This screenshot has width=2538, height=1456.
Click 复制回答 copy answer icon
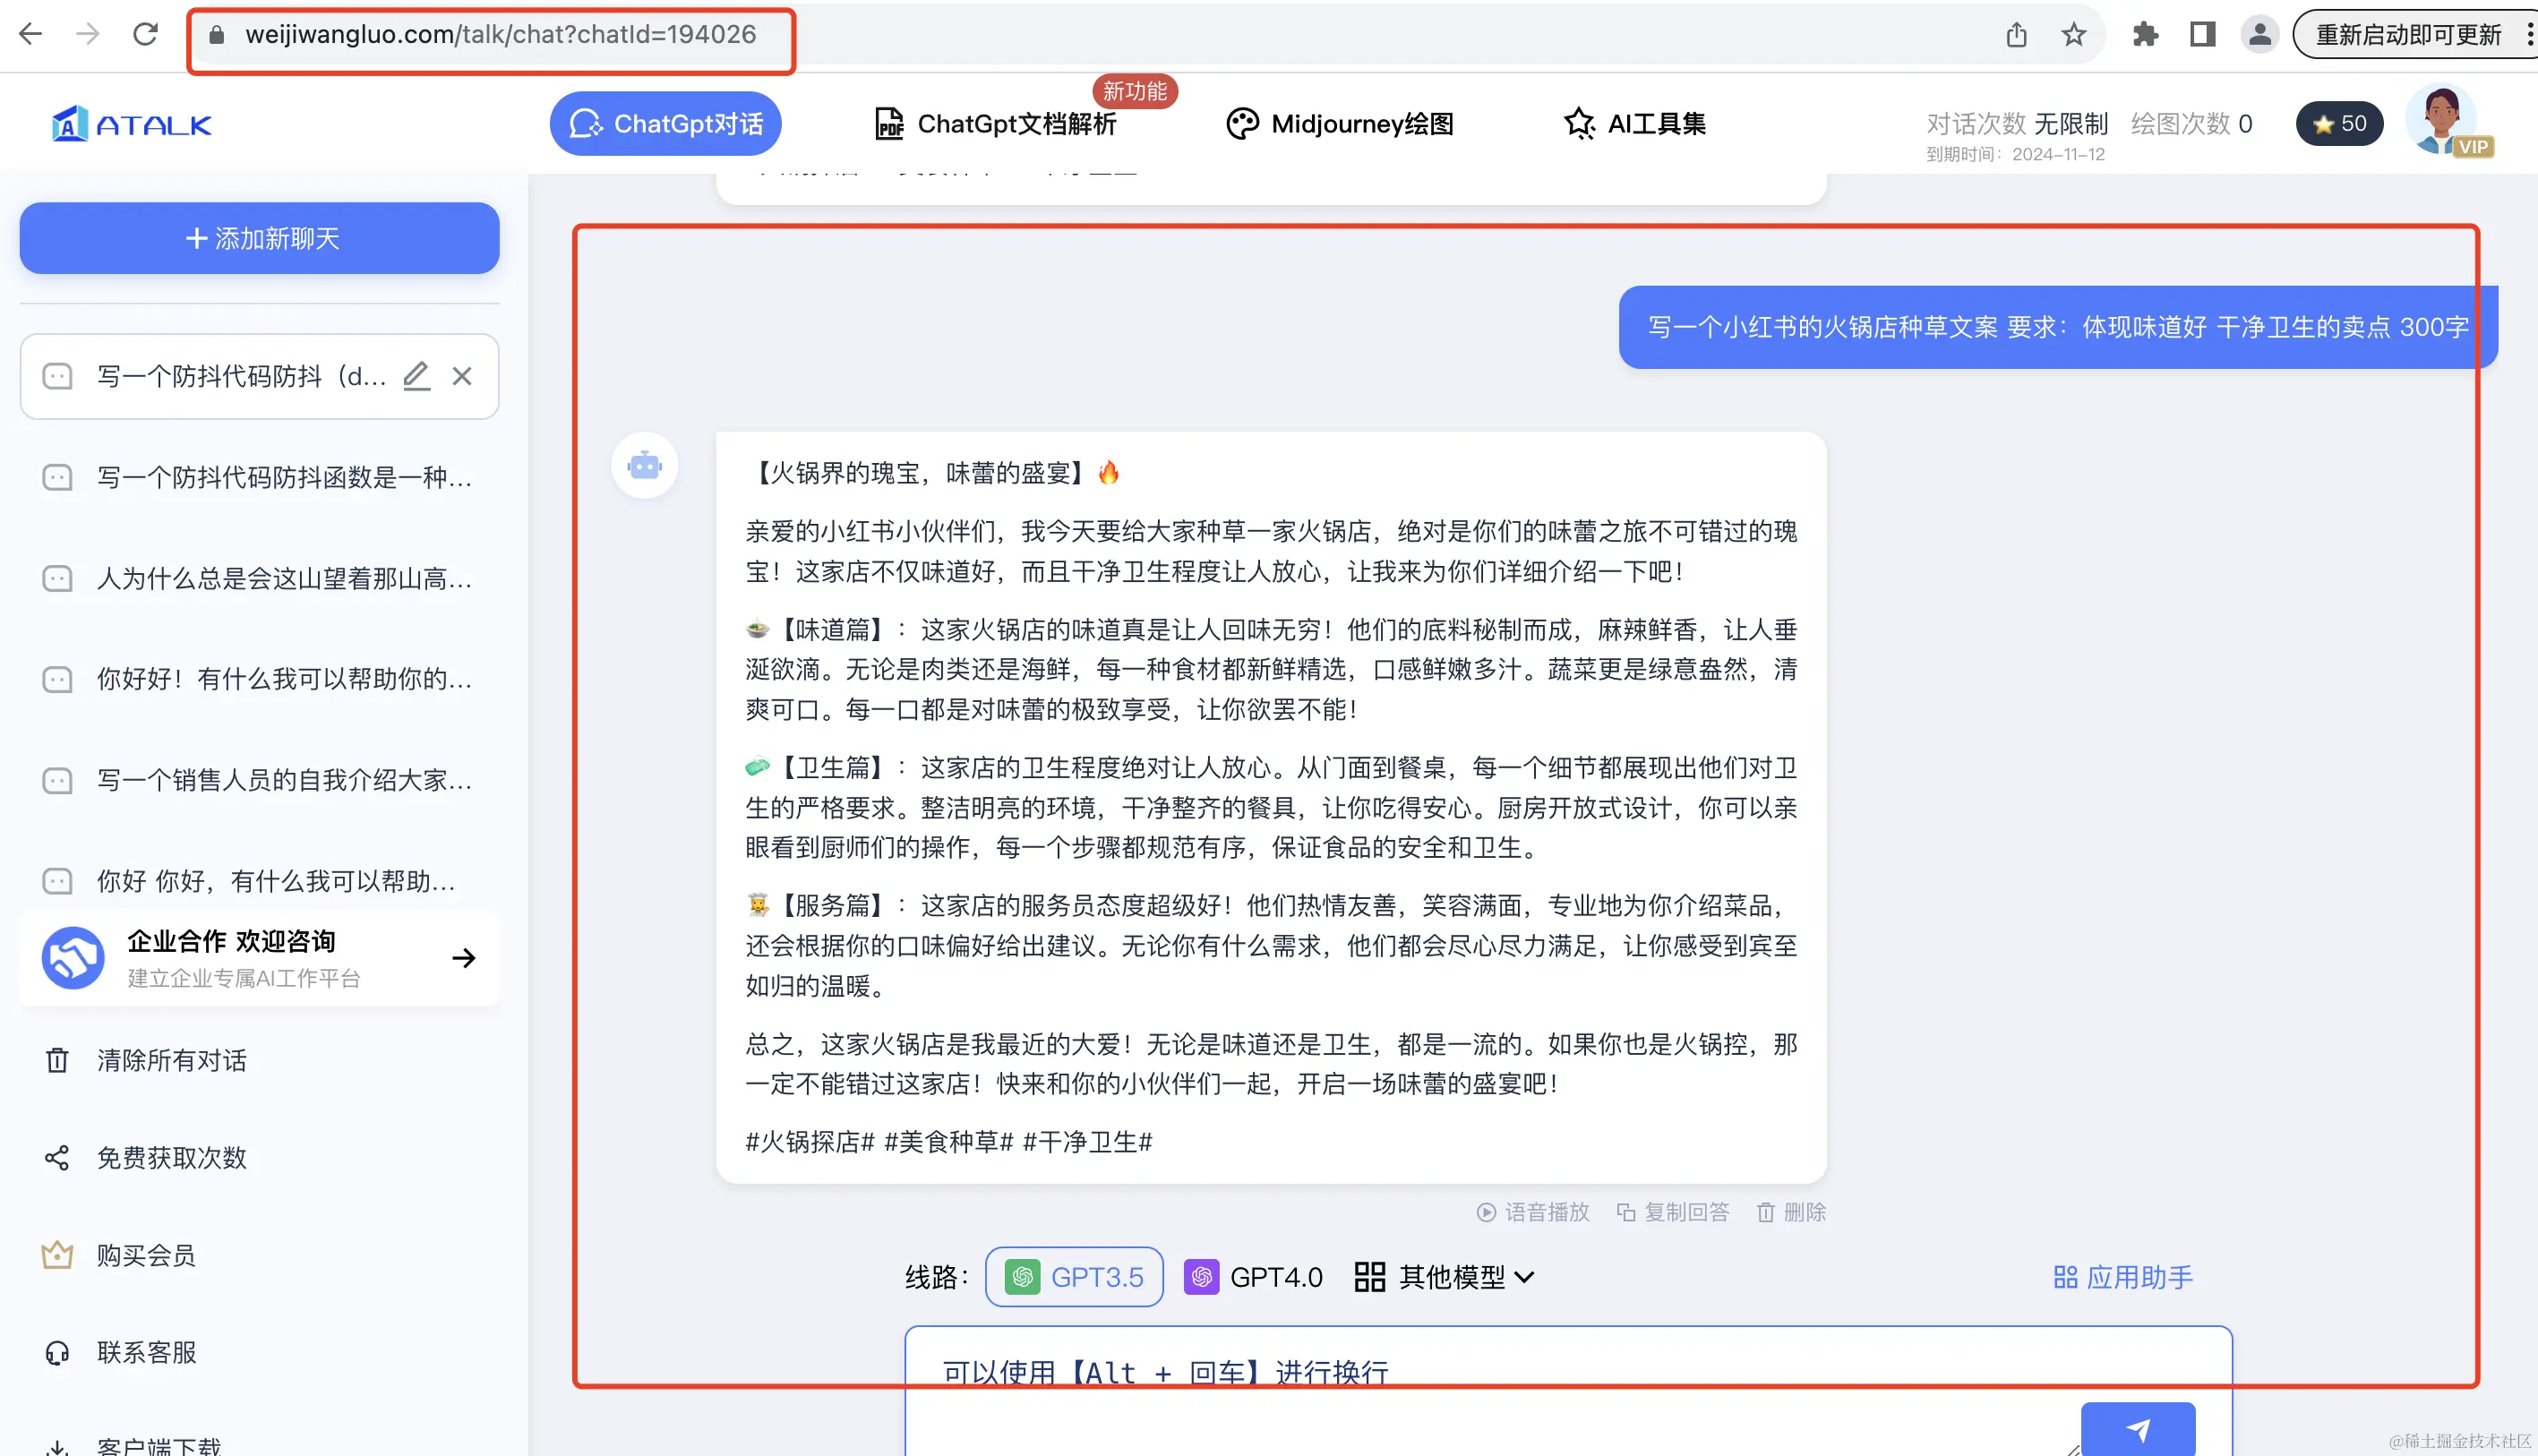pyautogui.click(x=1626, y=1212)
